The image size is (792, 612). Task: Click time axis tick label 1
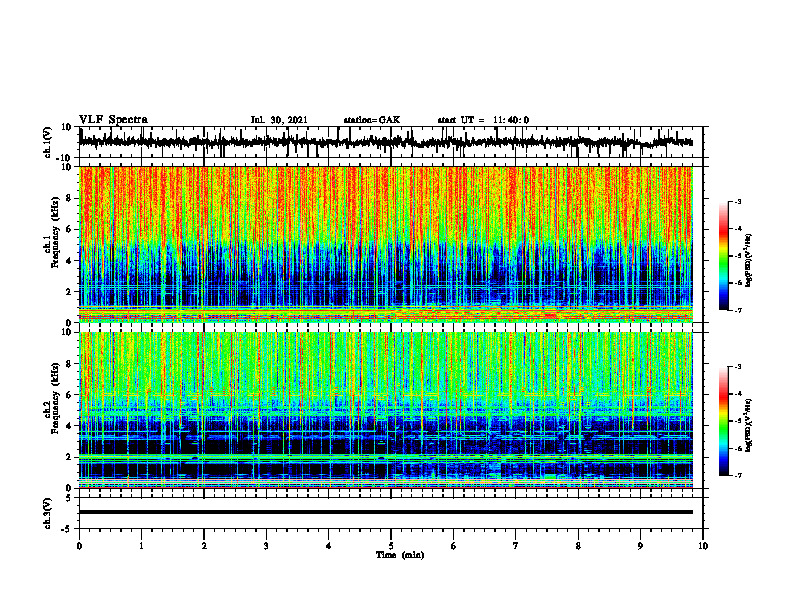click(141, 546)
